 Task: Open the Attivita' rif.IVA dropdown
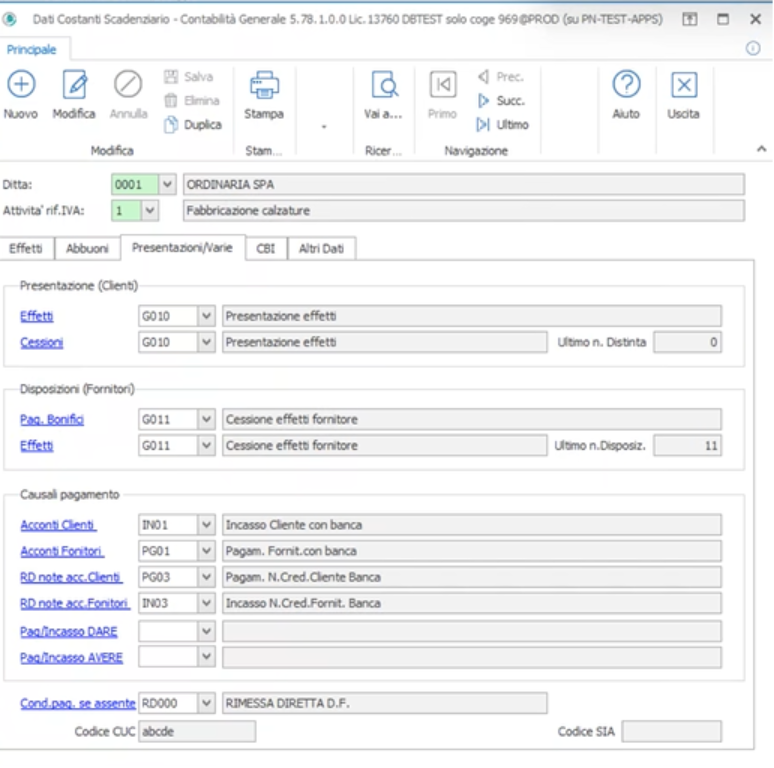tap(150, 211)
